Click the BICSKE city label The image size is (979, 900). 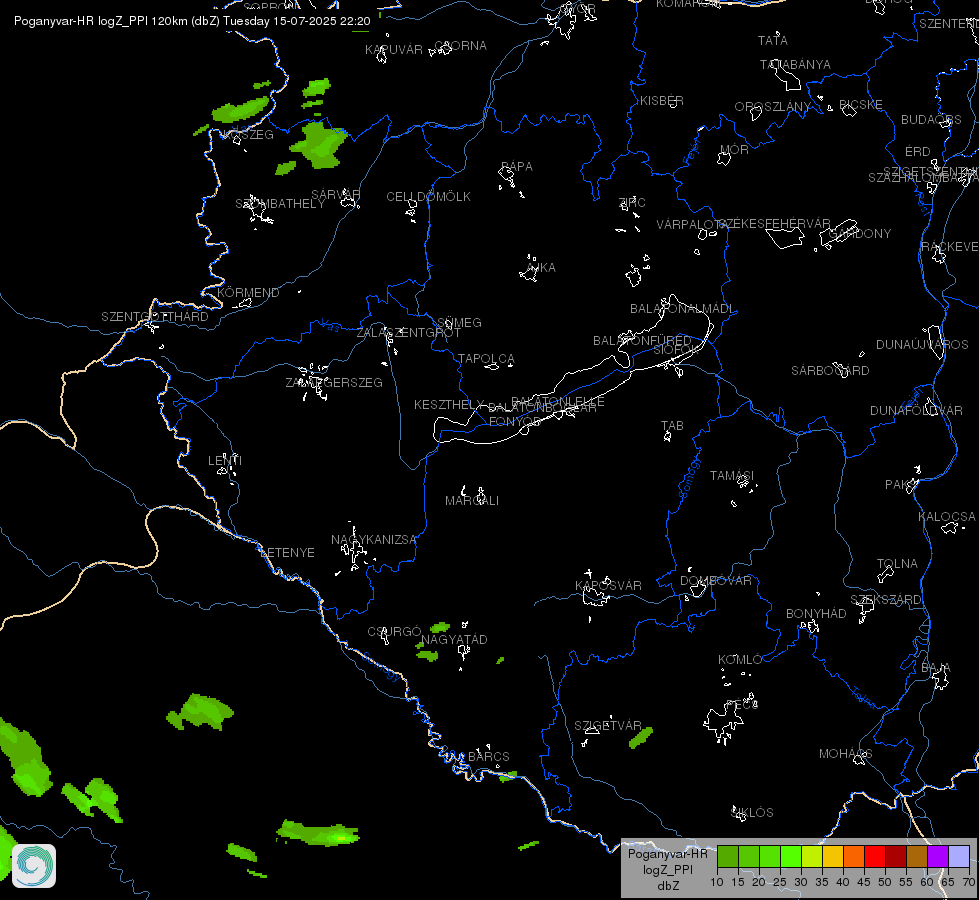tap(861, 105)
